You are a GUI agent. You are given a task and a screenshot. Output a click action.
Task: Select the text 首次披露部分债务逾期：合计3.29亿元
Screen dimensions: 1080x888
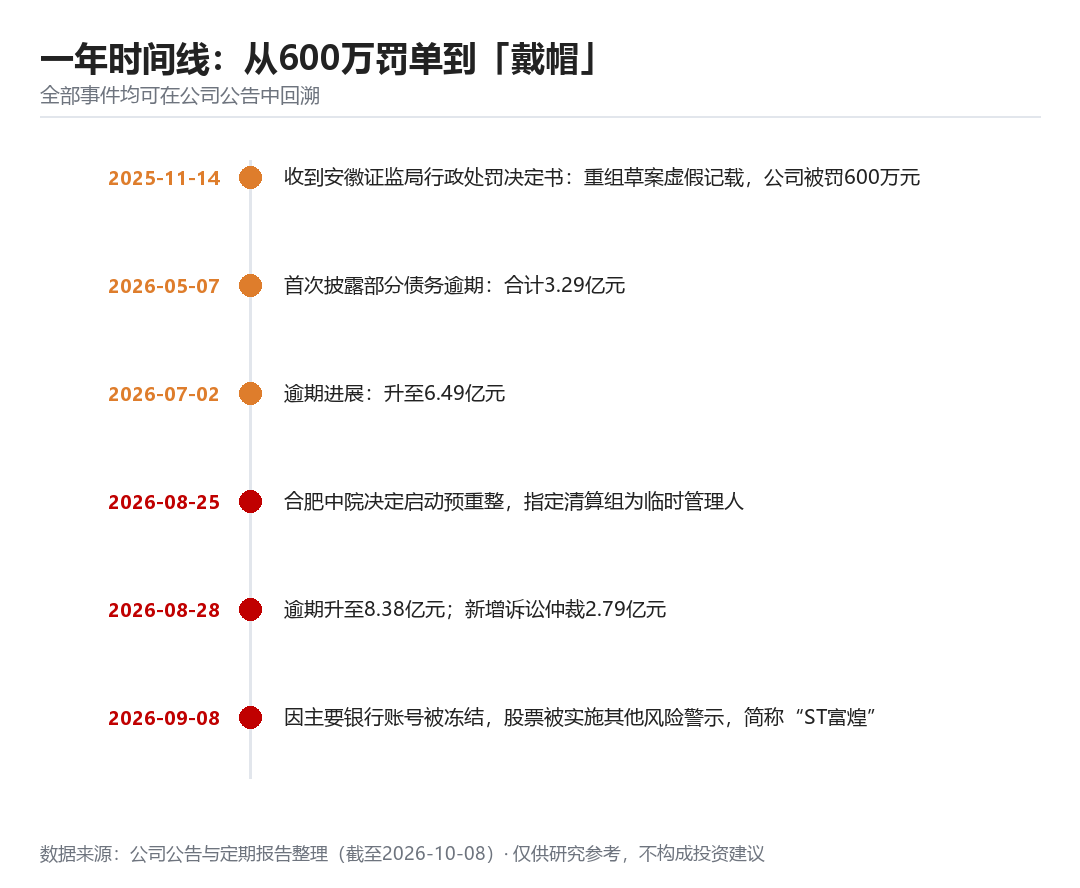tap(455, 286)
